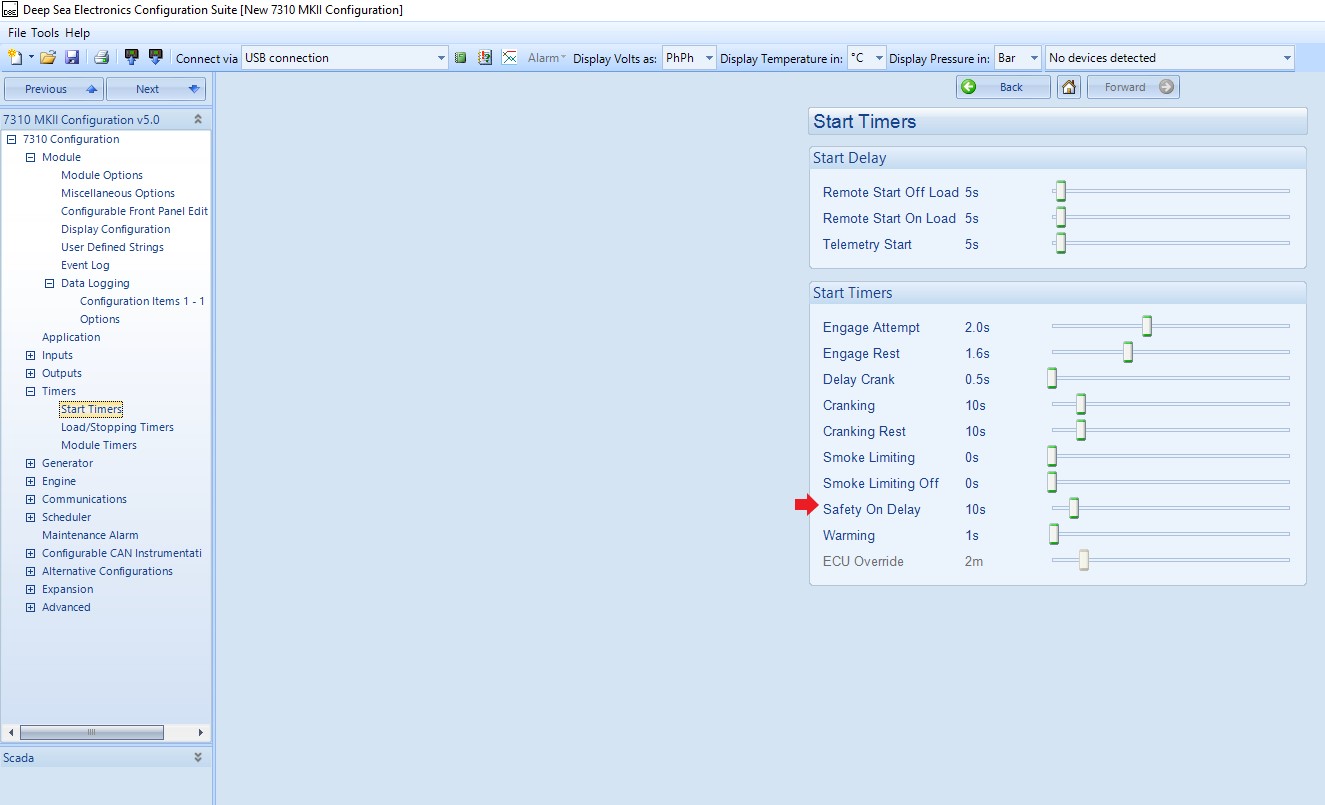Viewport: 1325px width, 805px height.
Task: Click the green module icon after USB connection
Action: (461, 58)
